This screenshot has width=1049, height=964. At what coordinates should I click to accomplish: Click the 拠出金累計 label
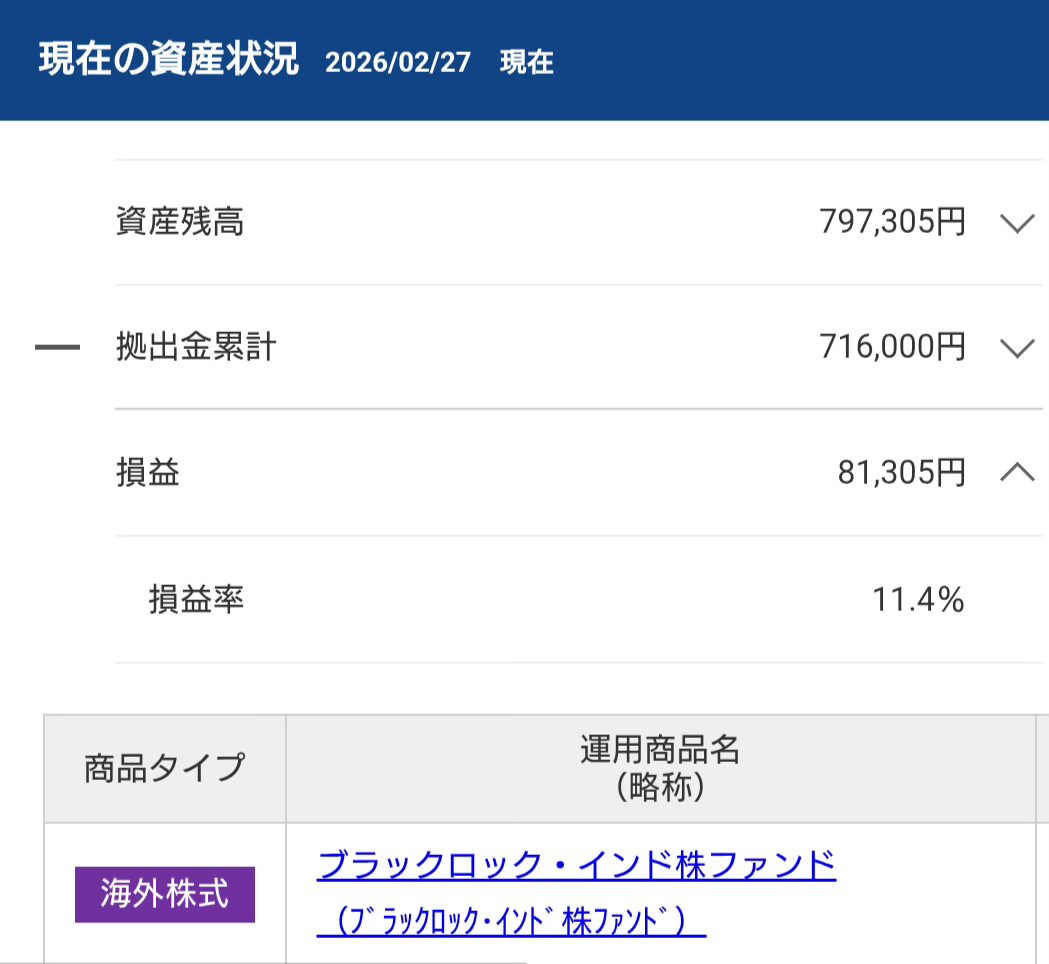196,347
